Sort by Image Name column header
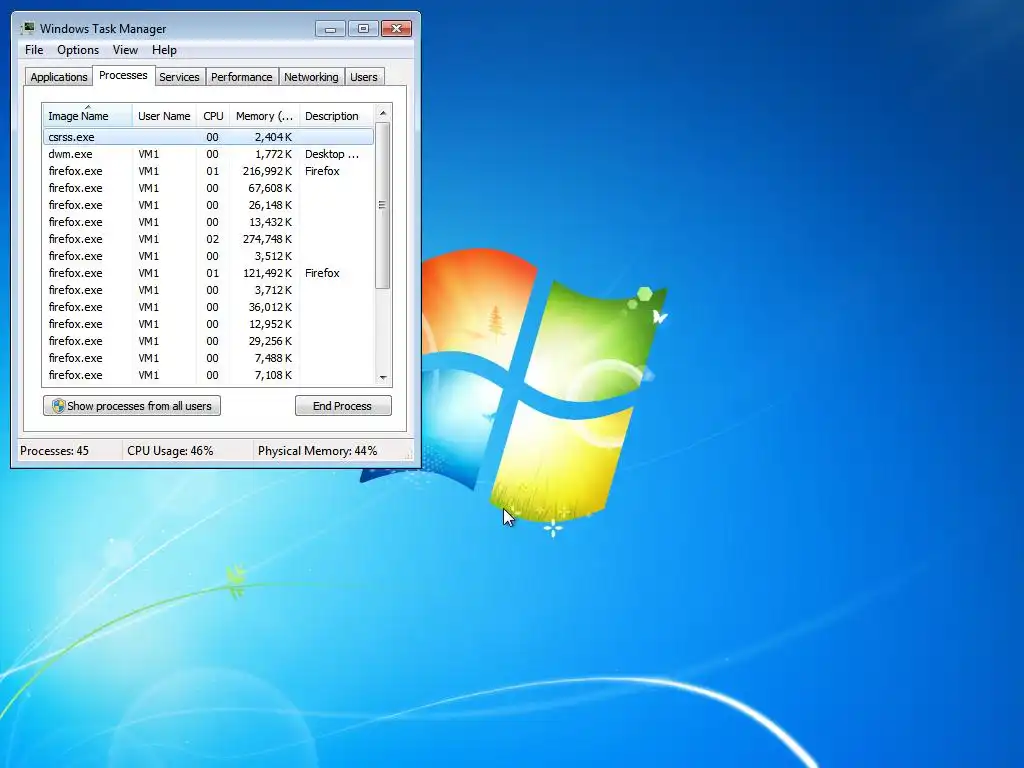 pyautogui.click(x=88, y=116)
